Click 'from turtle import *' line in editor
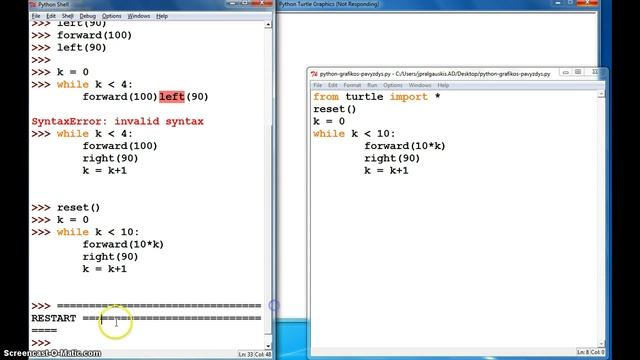This screenshot has width=640, height=360. (377, 97)
